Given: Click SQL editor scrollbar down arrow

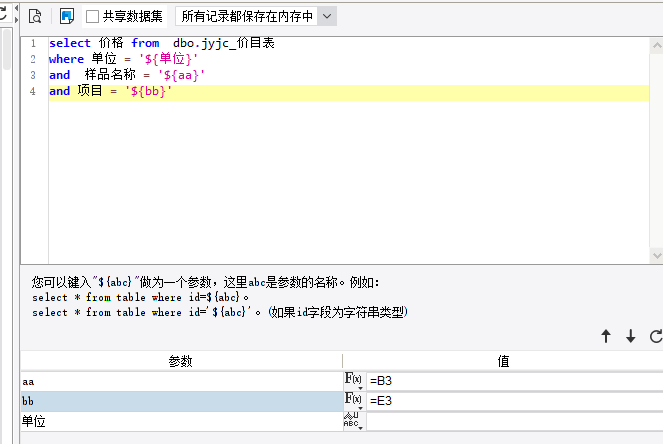Looking at the screenshot, I should click(657, 255).
